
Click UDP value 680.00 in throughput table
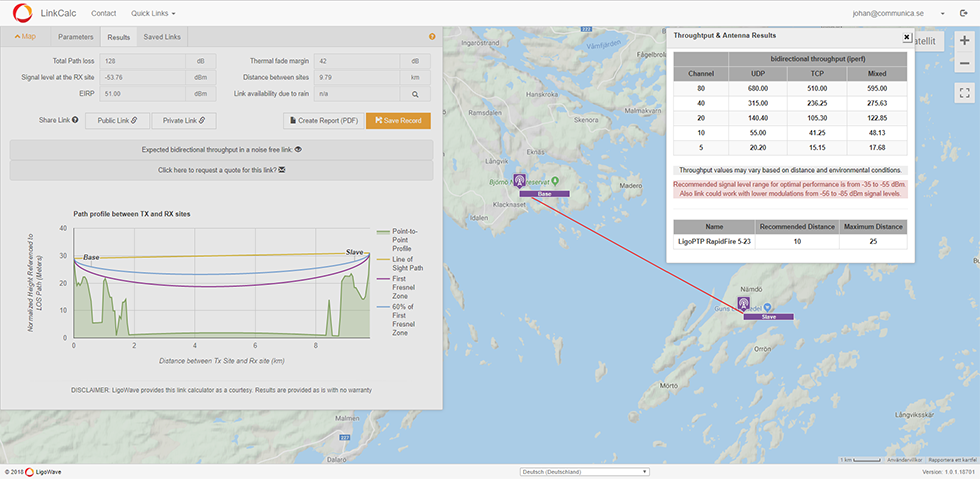point(758,89)
